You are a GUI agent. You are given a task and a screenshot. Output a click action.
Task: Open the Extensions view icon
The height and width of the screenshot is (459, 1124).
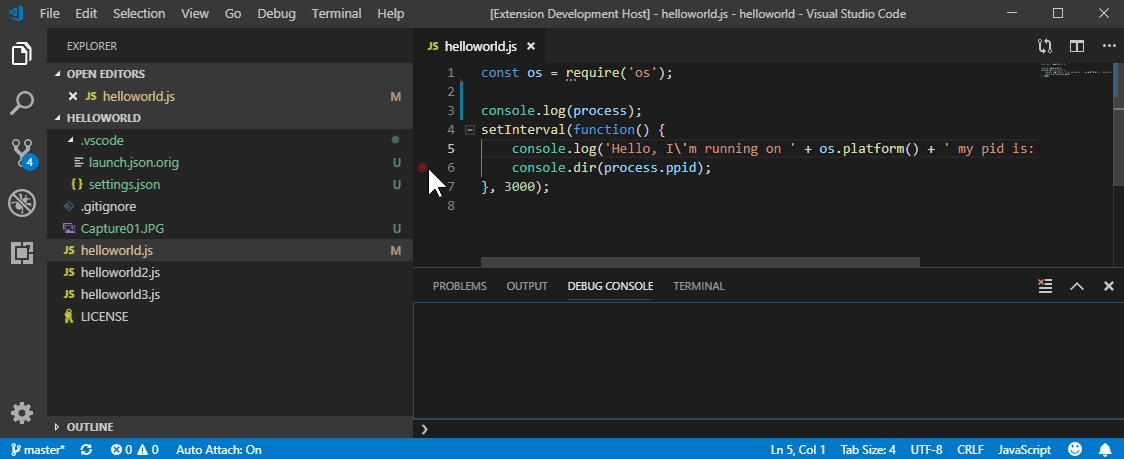coord(22,252)
